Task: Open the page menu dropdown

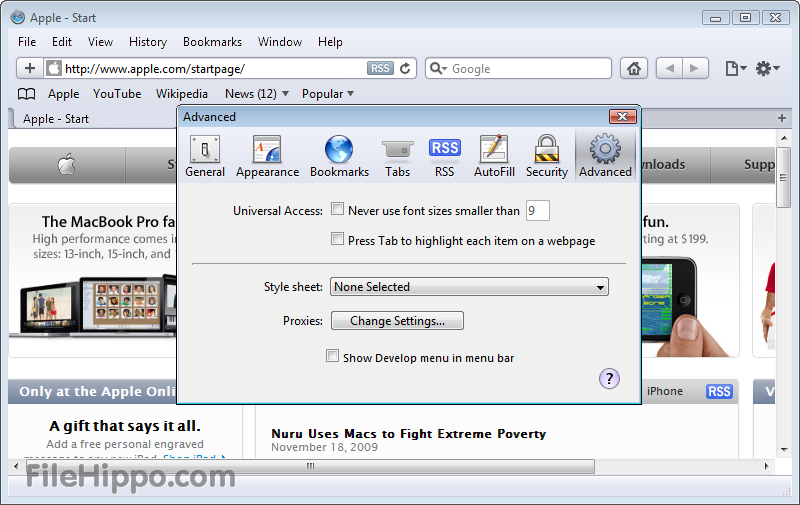Action: (x=736, y=68)
